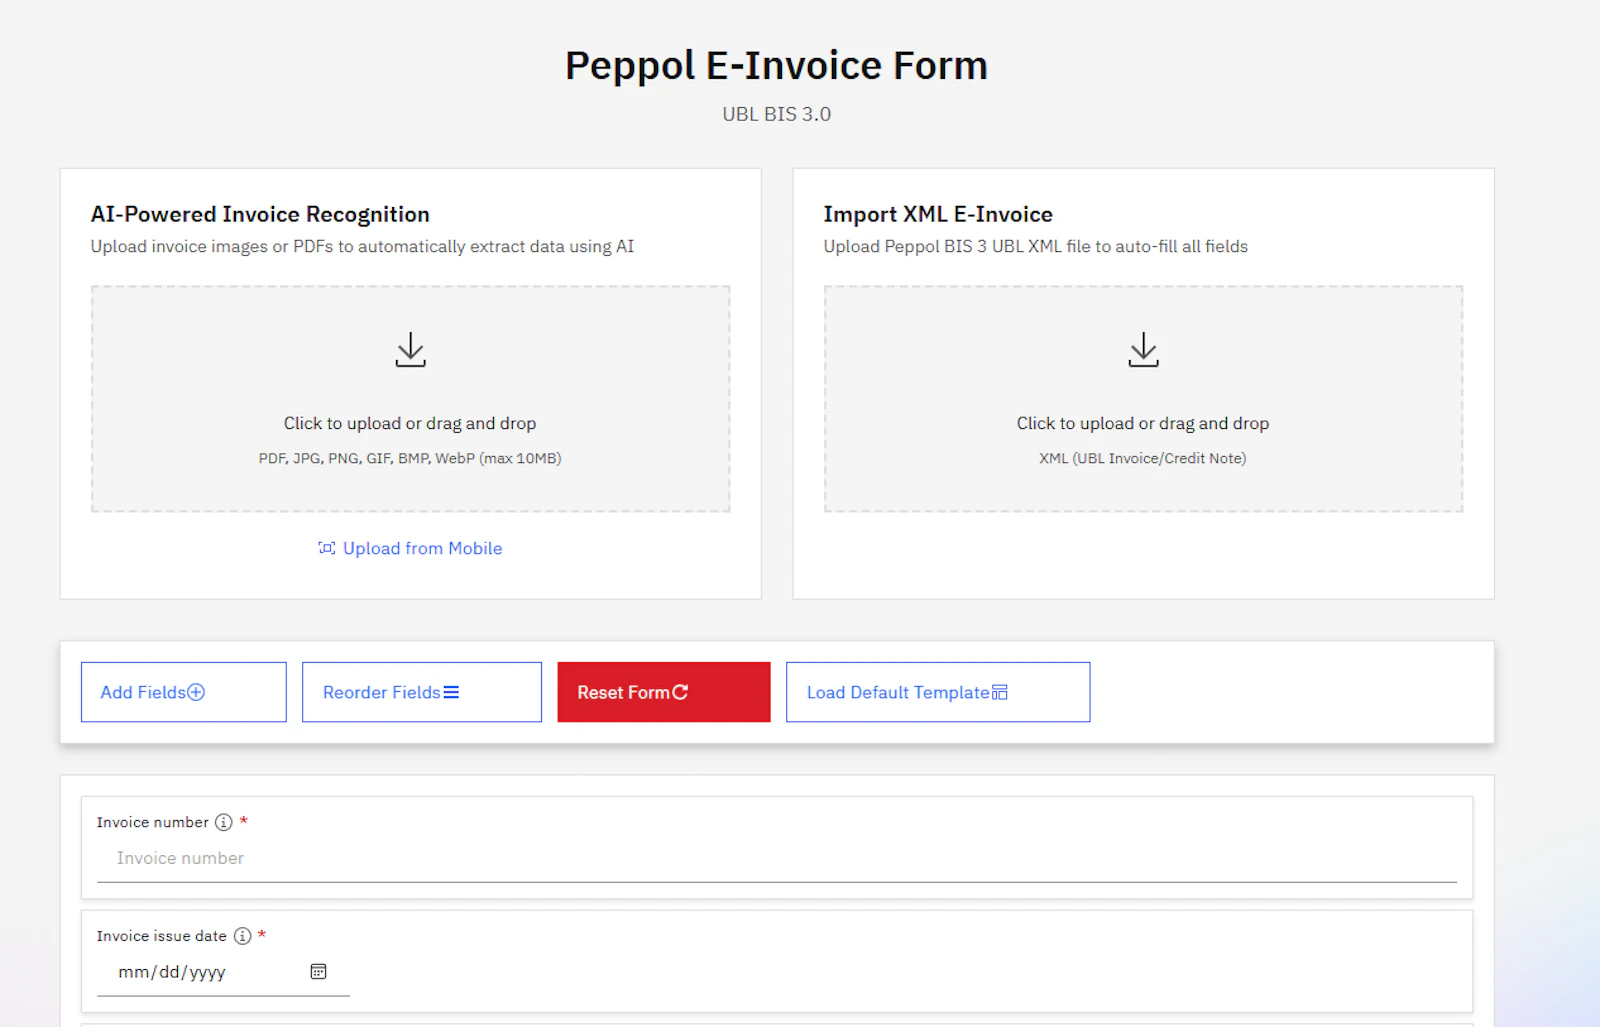Click the AI invoice image upload drop zone
The image size is (1600, 1027).
click(410, 399)
